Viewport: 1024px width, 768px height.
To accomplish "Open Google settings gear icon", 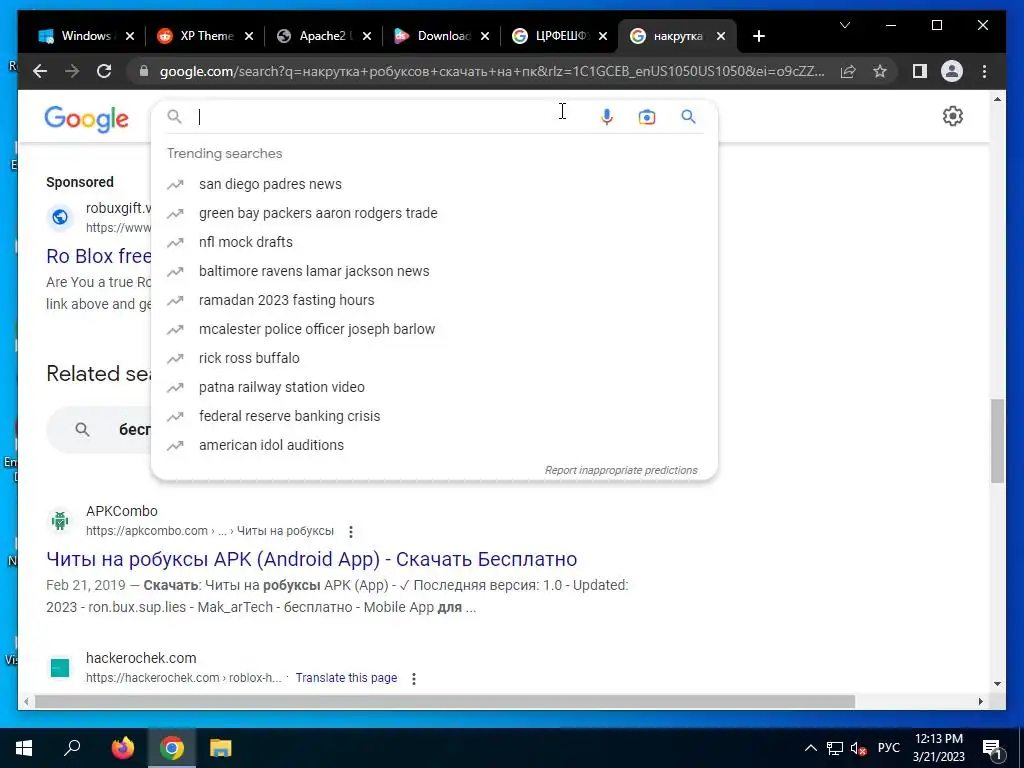I will pos(952,116).
